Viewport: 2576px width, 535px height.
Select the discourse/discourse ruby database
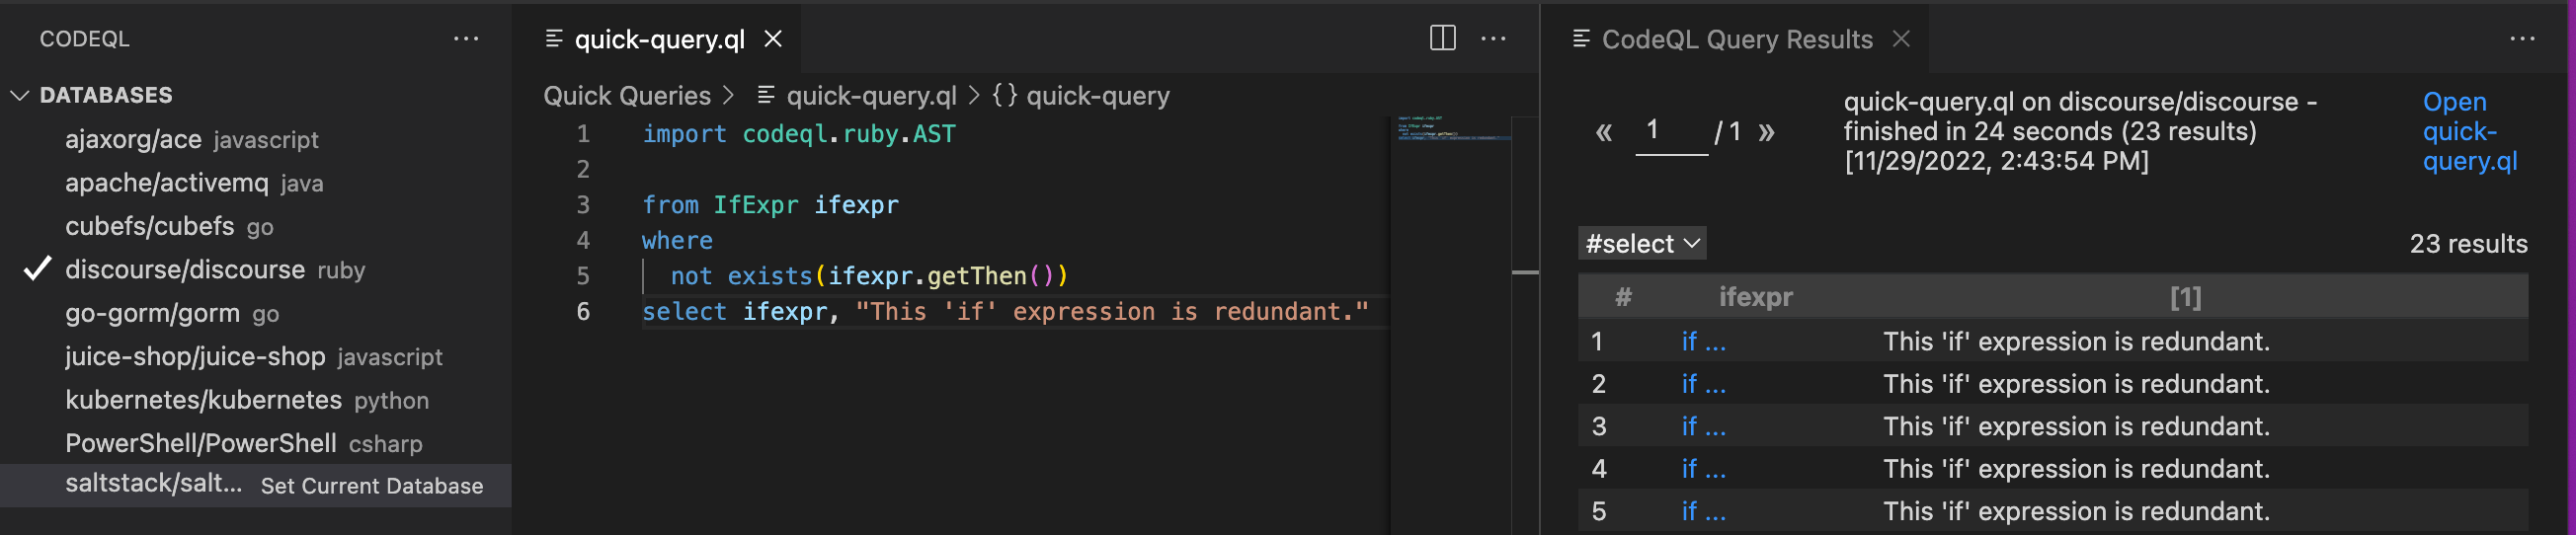click(x=215, y=270)
